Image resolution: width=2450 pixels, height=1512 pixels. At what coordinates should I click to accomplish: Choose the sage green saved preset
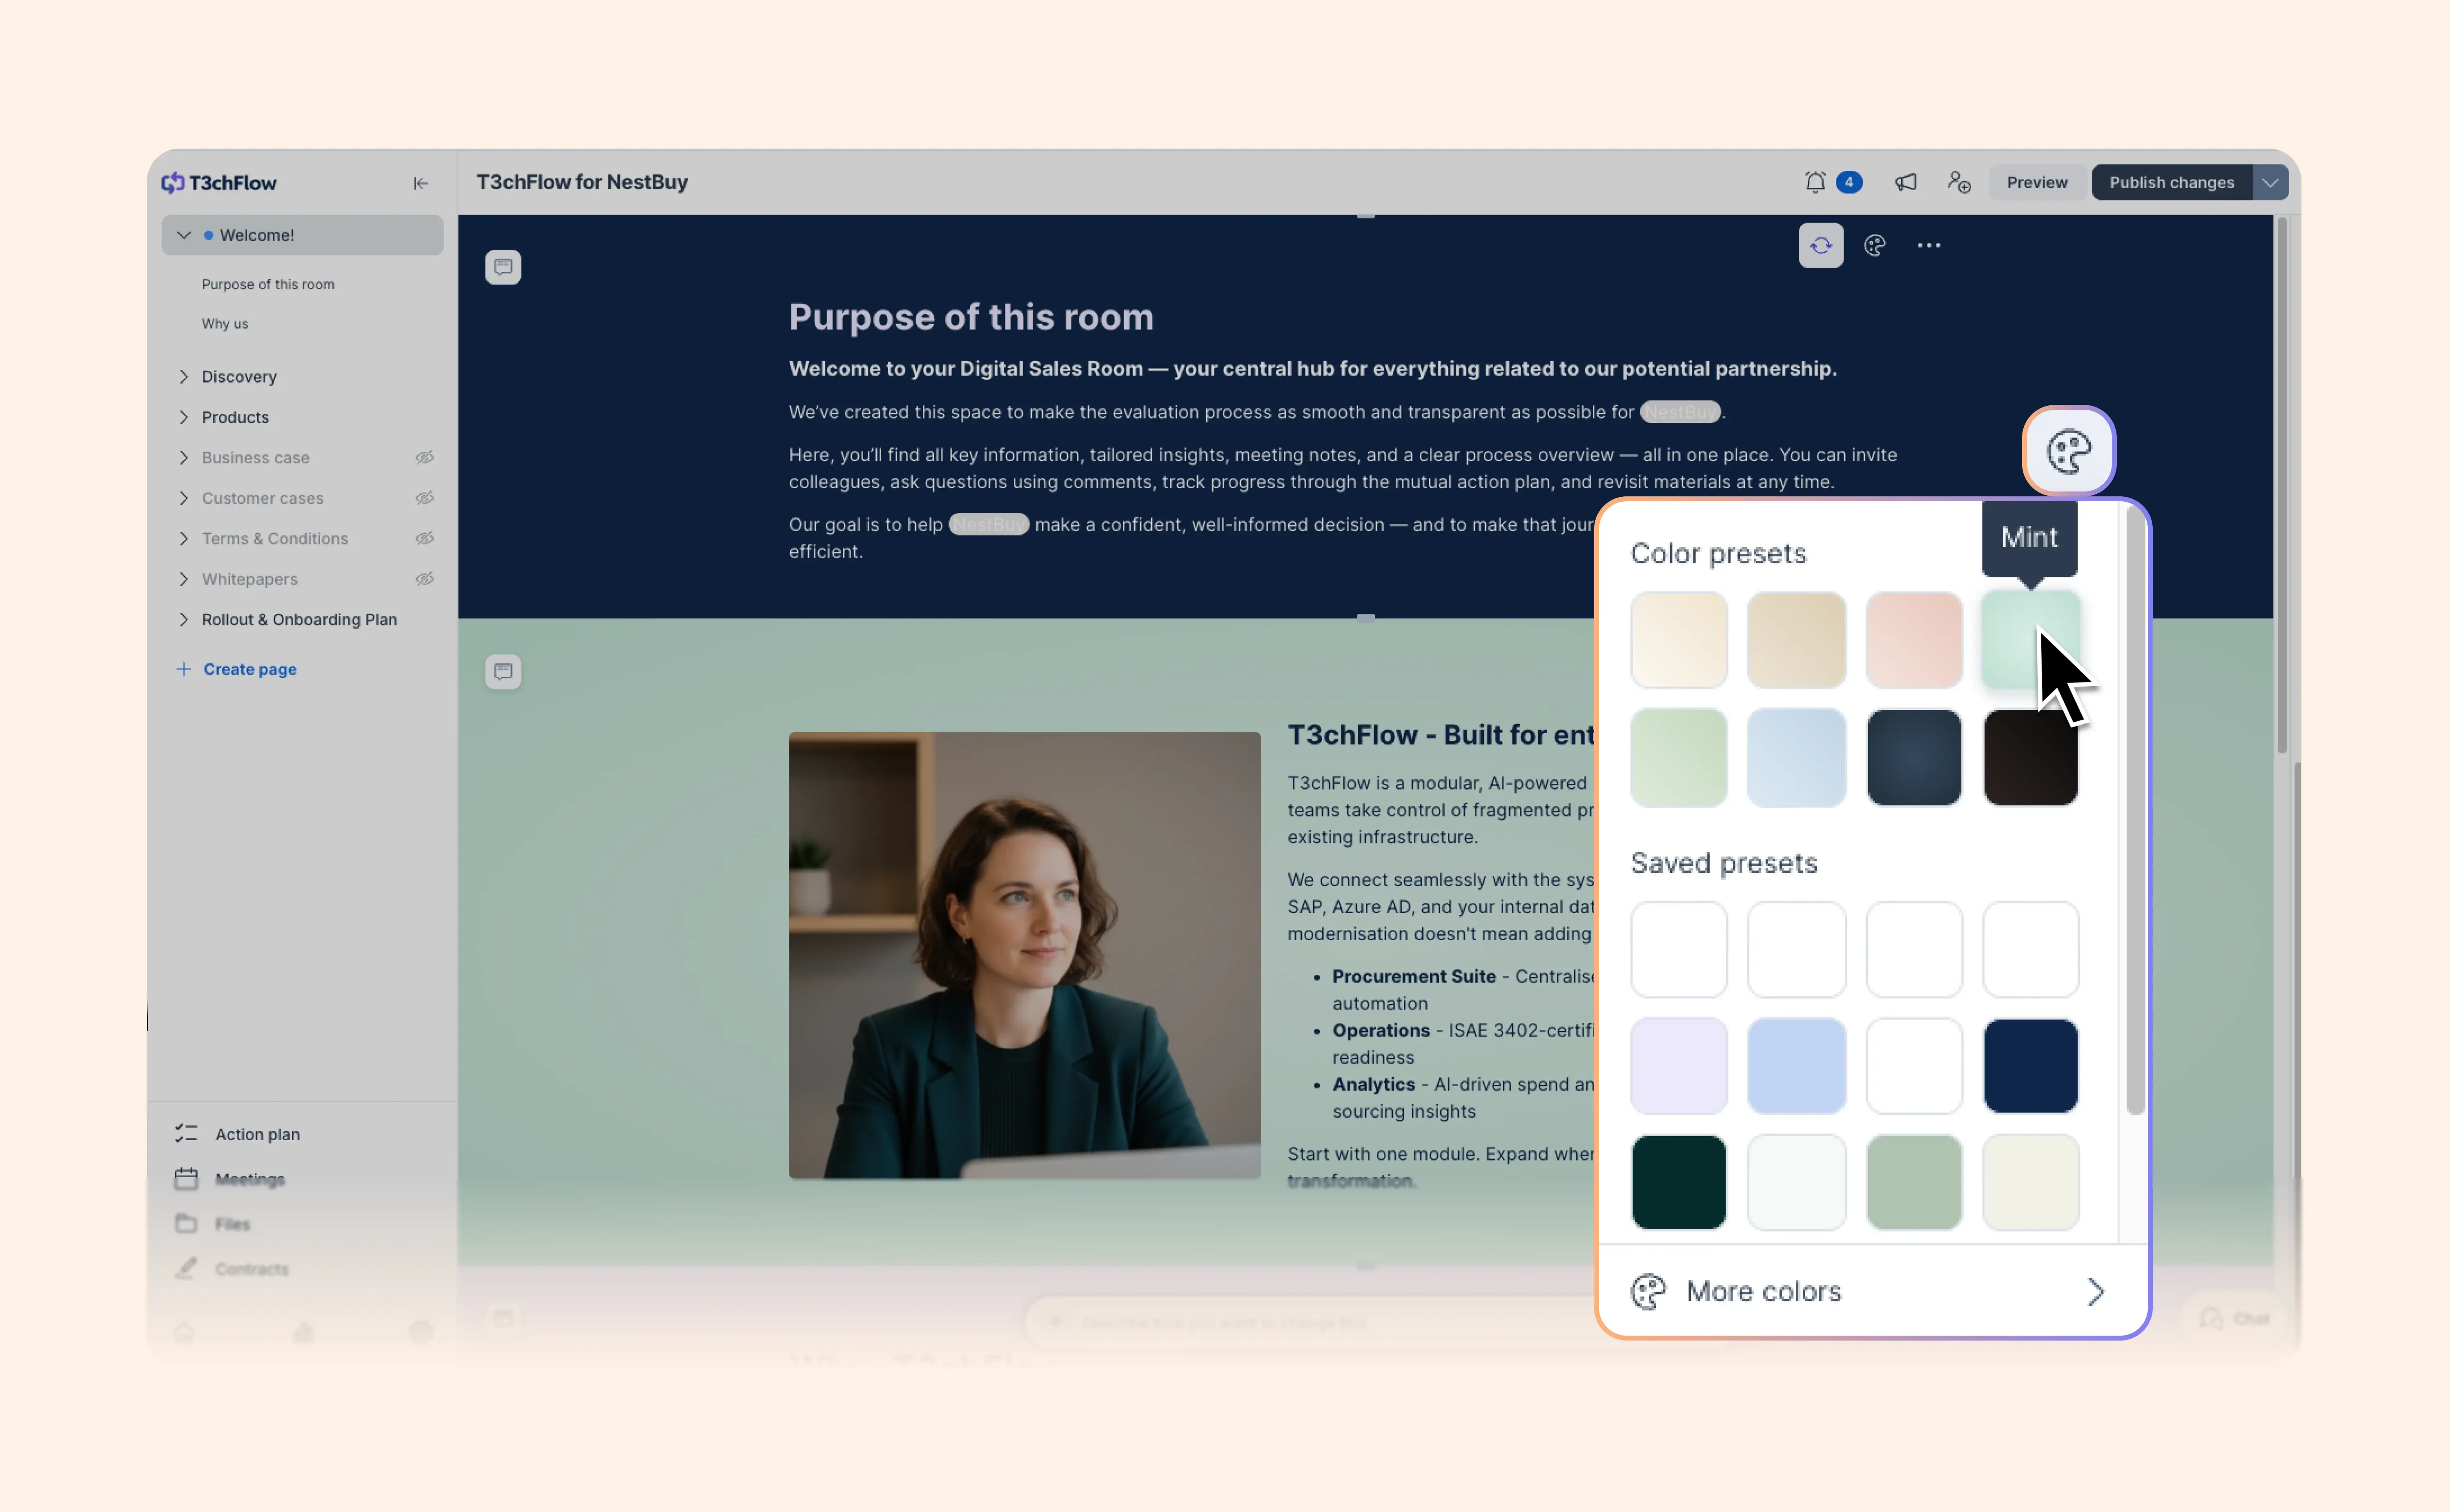pos(1914,1182)
